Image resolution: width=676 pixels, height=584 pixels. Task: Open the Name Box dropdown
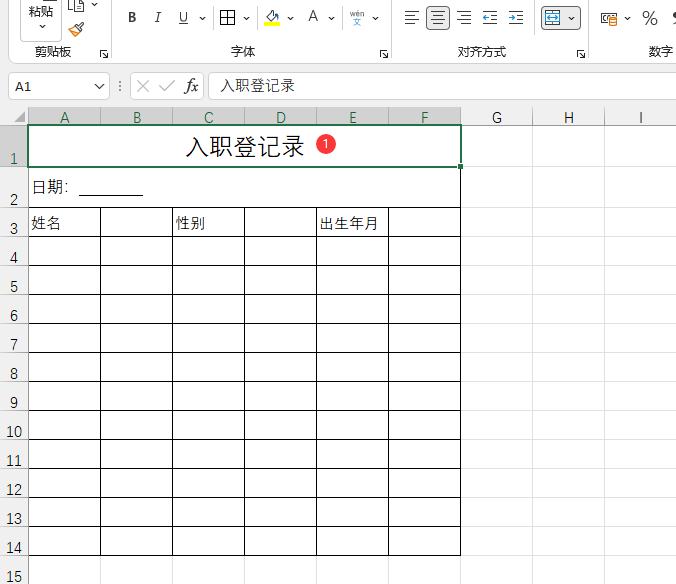coord(99,86)
